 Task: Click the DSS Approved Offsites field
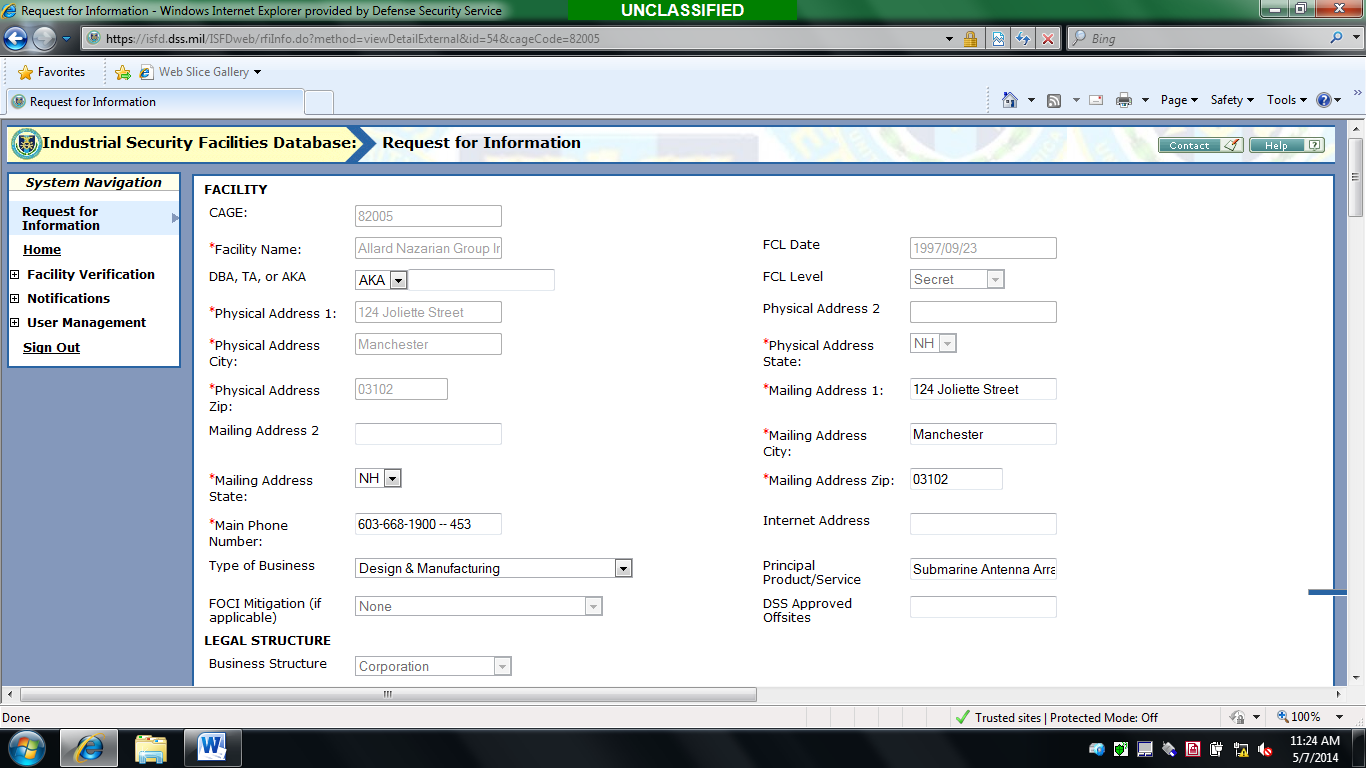(x=983, y=607)
